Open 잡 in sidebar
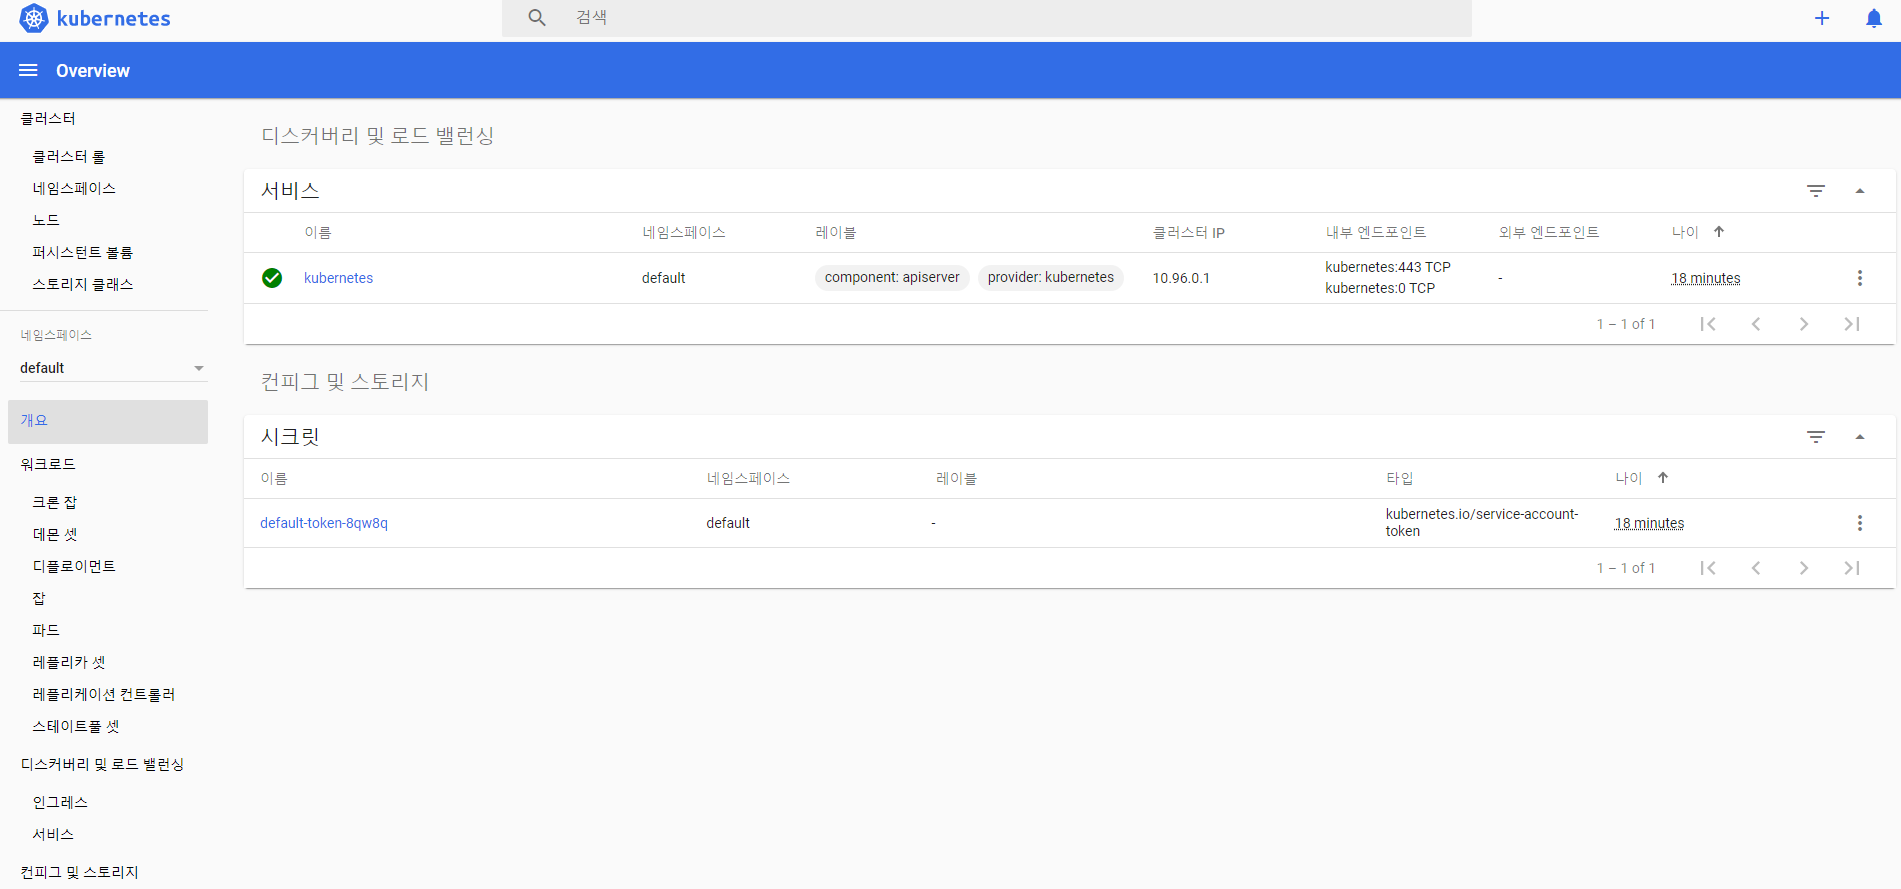Image resolution: width=1901 pixels, height=889 pixels. pyautogui.click(x=39, y=598)
